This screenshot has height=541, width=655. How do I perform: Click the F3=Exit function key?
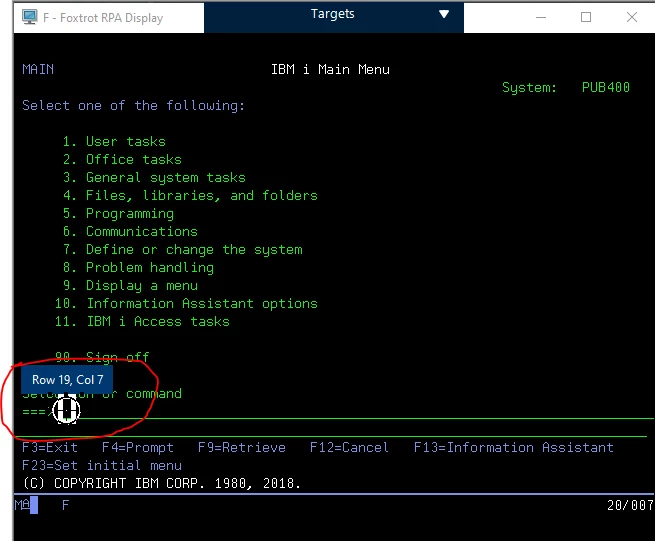click(x=50, y=447)
